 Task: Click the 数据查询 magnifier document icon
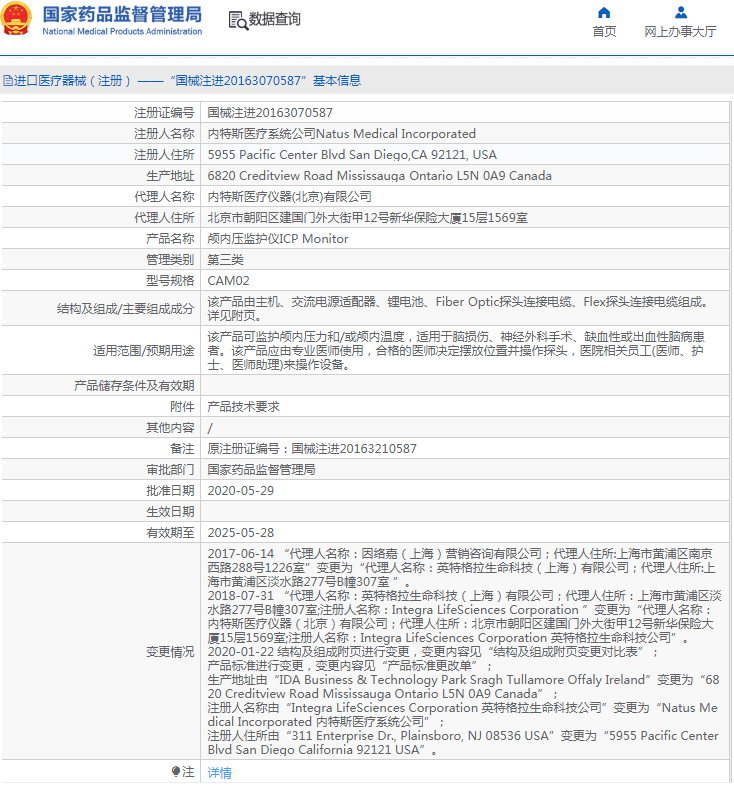click(237, 20)
